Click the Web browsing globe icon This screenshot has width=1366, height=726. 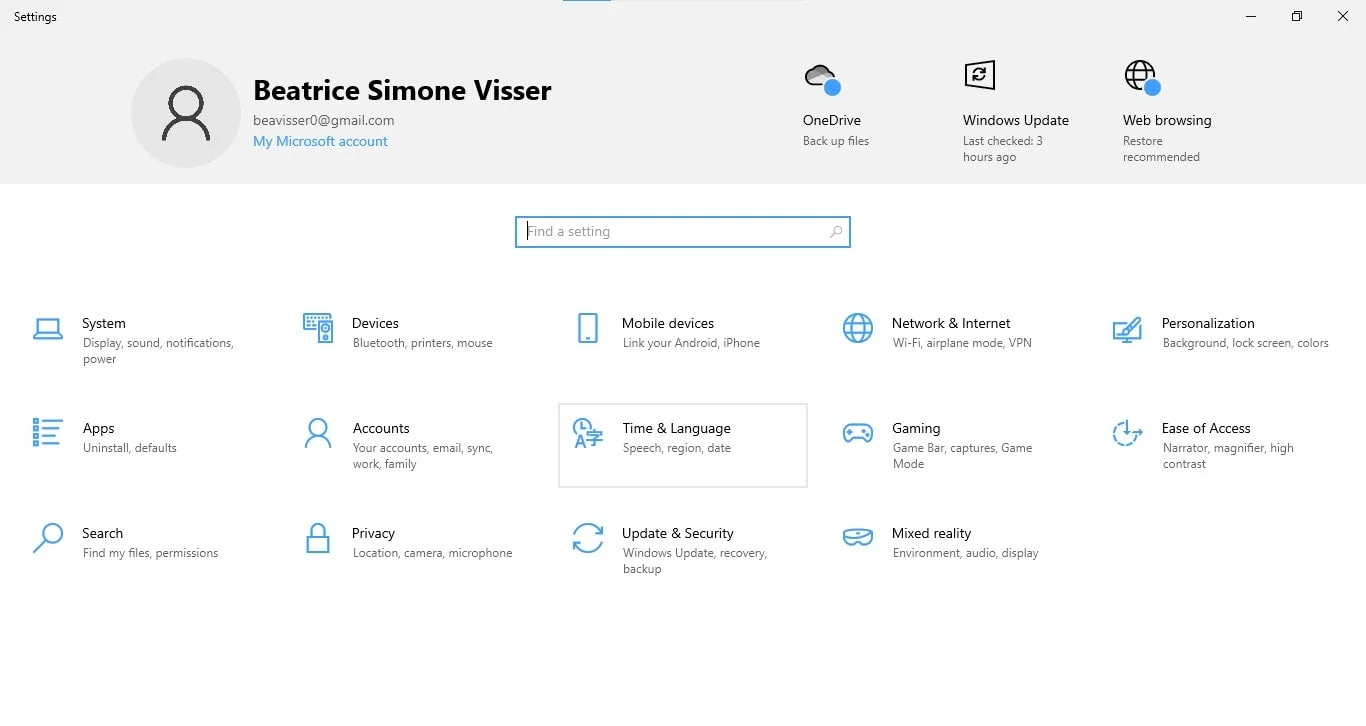click(x=1142, y=77)
